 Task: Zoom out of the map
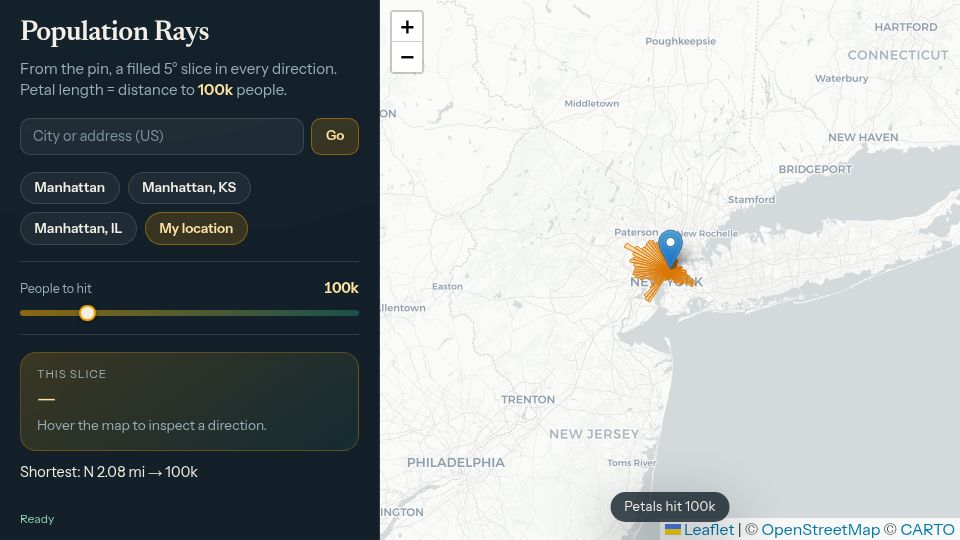coord(407,58)
